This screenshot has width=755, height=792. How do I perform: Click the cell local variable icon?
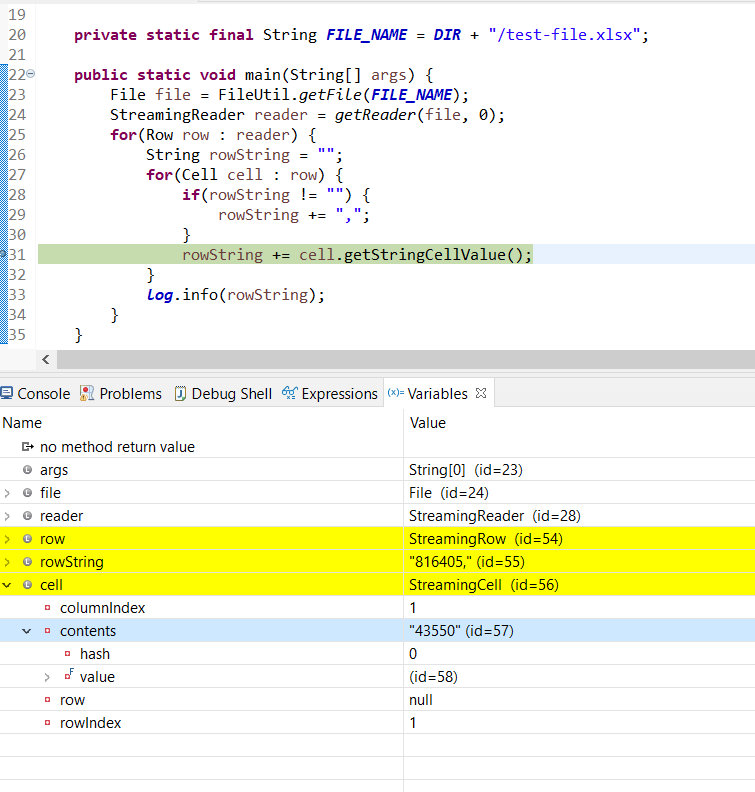point(27,585)
